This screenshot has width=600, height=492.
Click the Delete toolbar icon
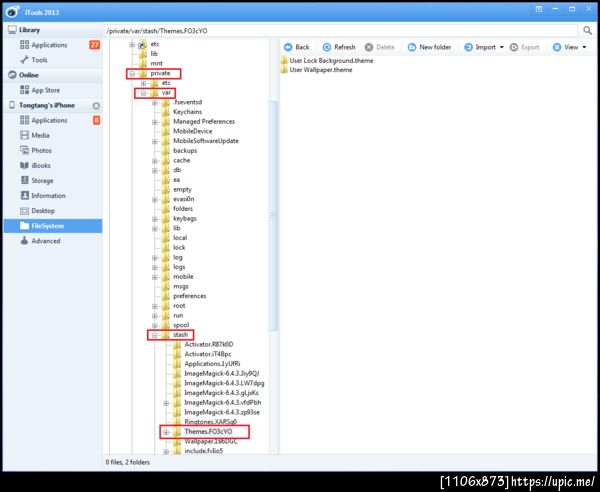369,47
